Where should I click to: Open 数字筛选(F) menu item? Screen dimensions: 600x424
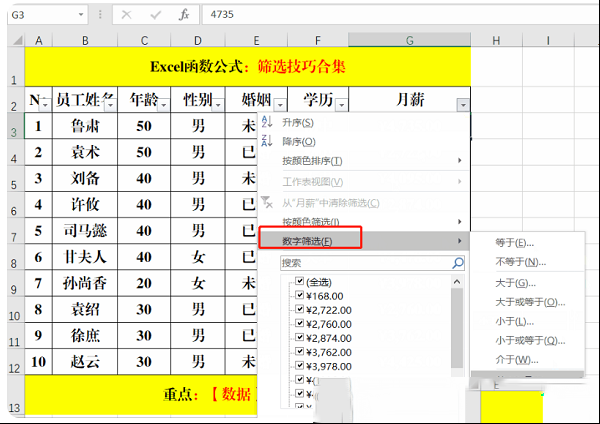pyautogui.click(x=364, y=241)
